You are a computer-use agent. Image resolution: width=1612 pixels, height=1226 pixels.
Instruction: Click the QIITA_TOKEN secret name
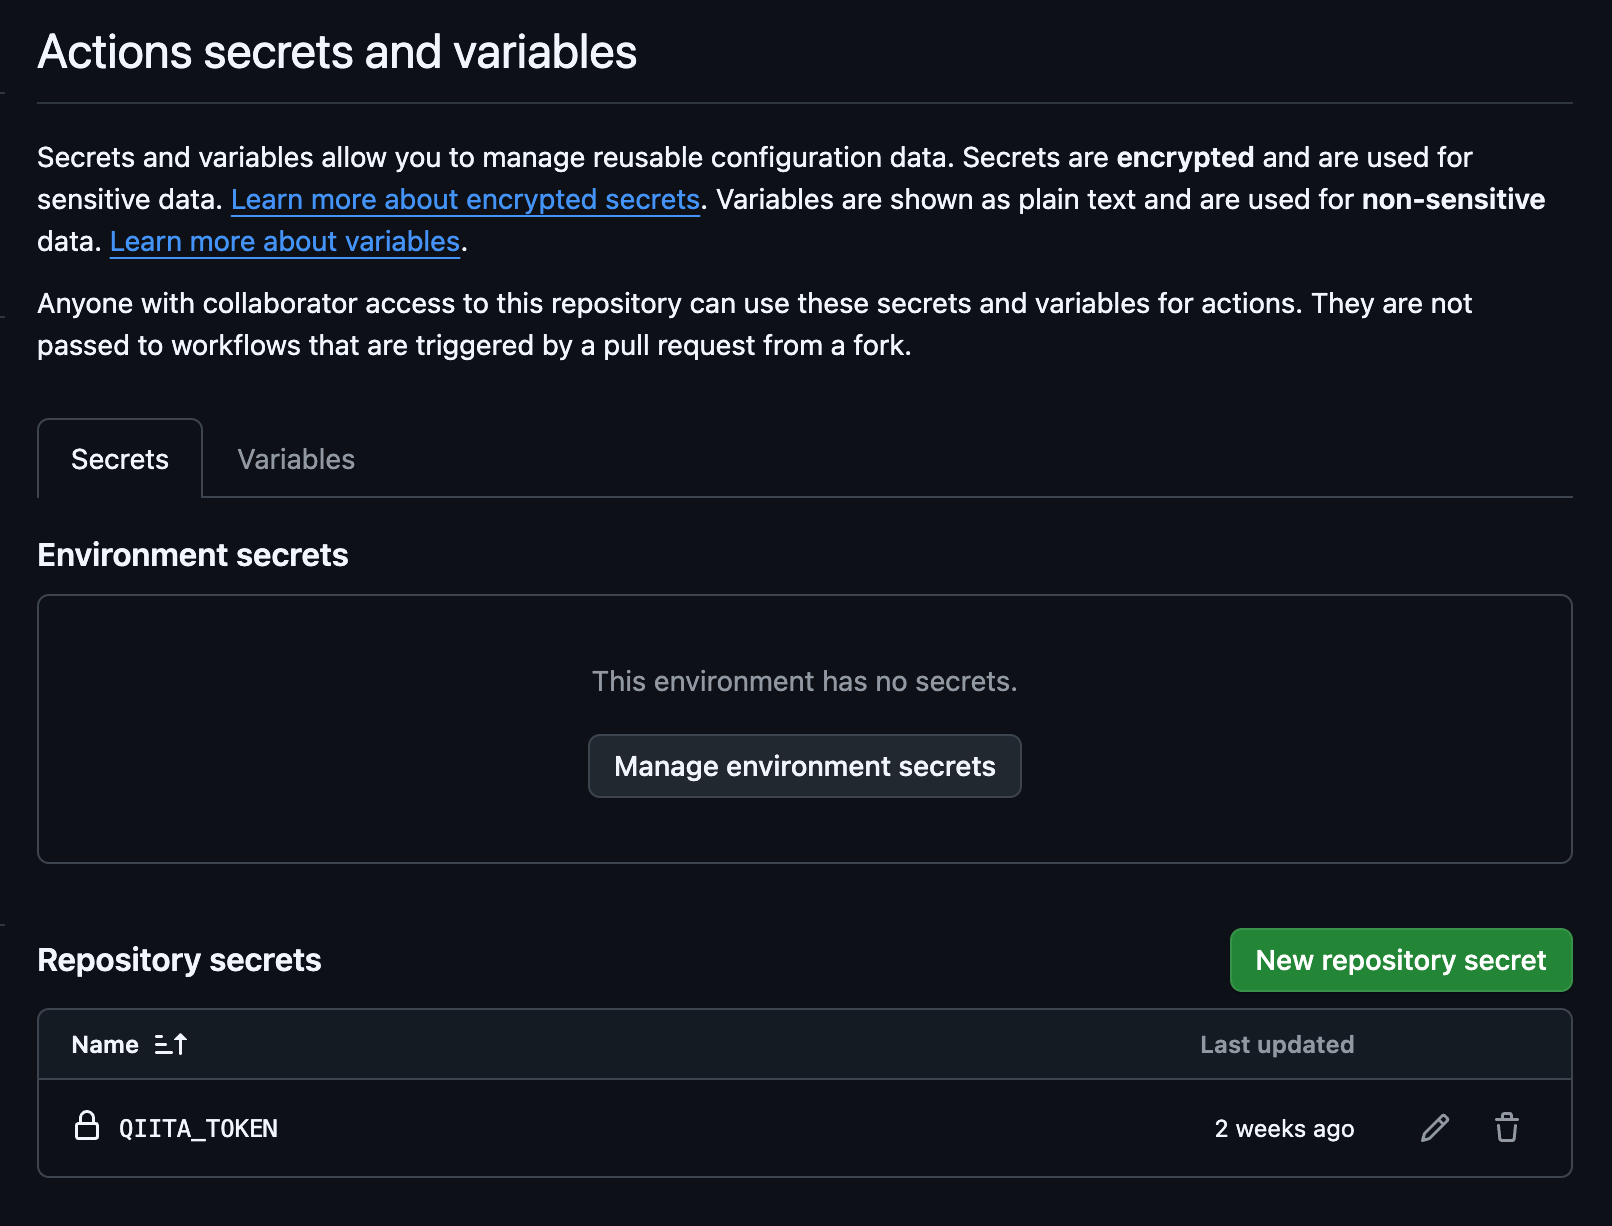[198, 1129]
